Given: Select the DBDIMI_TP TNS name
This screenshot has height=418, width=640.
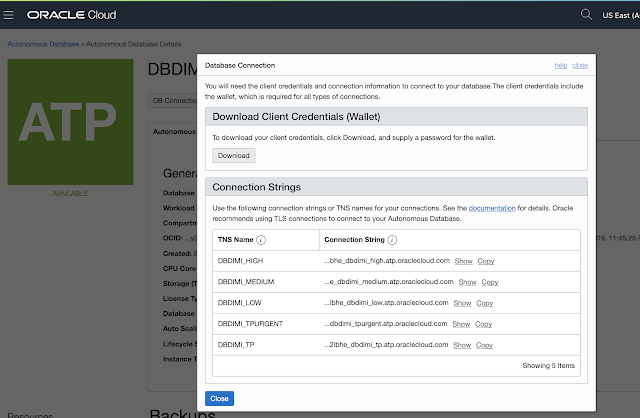Looking at the screenshot, I should [236, 345].
